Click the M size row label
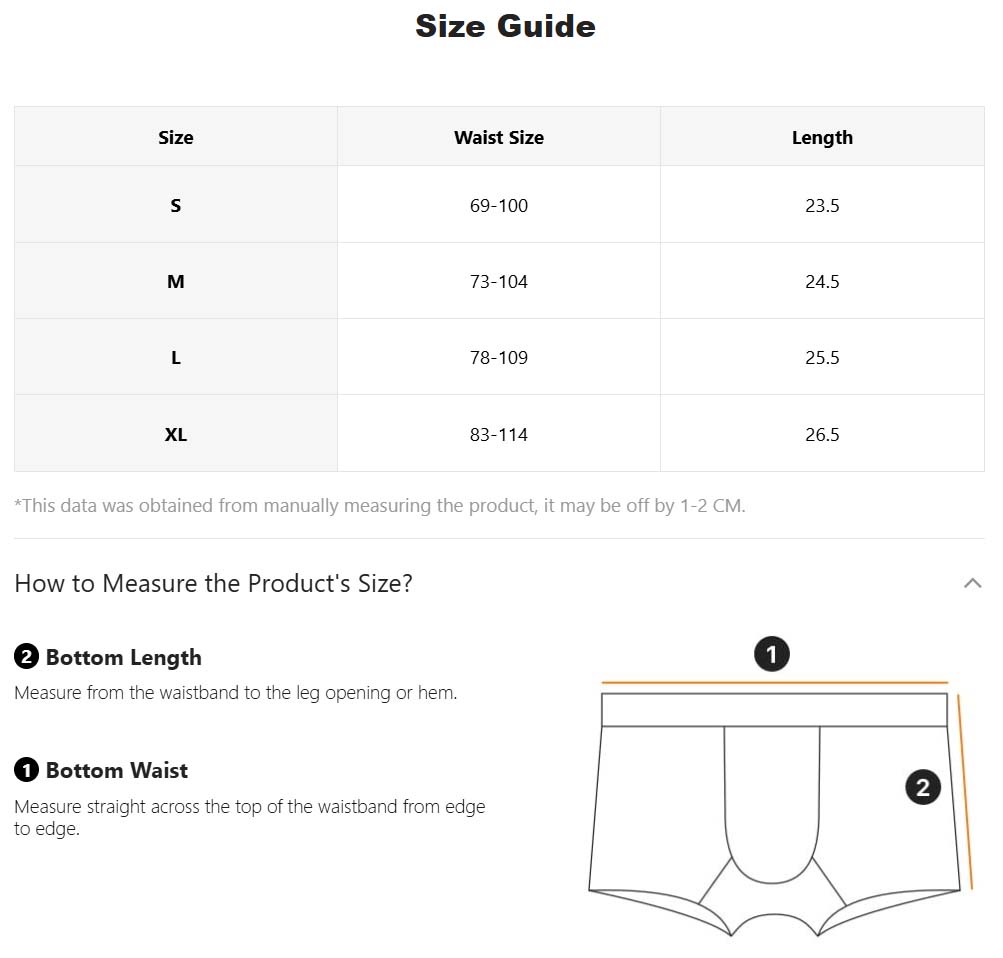This screenshot has height=958, width=1003. pos(176,282)
